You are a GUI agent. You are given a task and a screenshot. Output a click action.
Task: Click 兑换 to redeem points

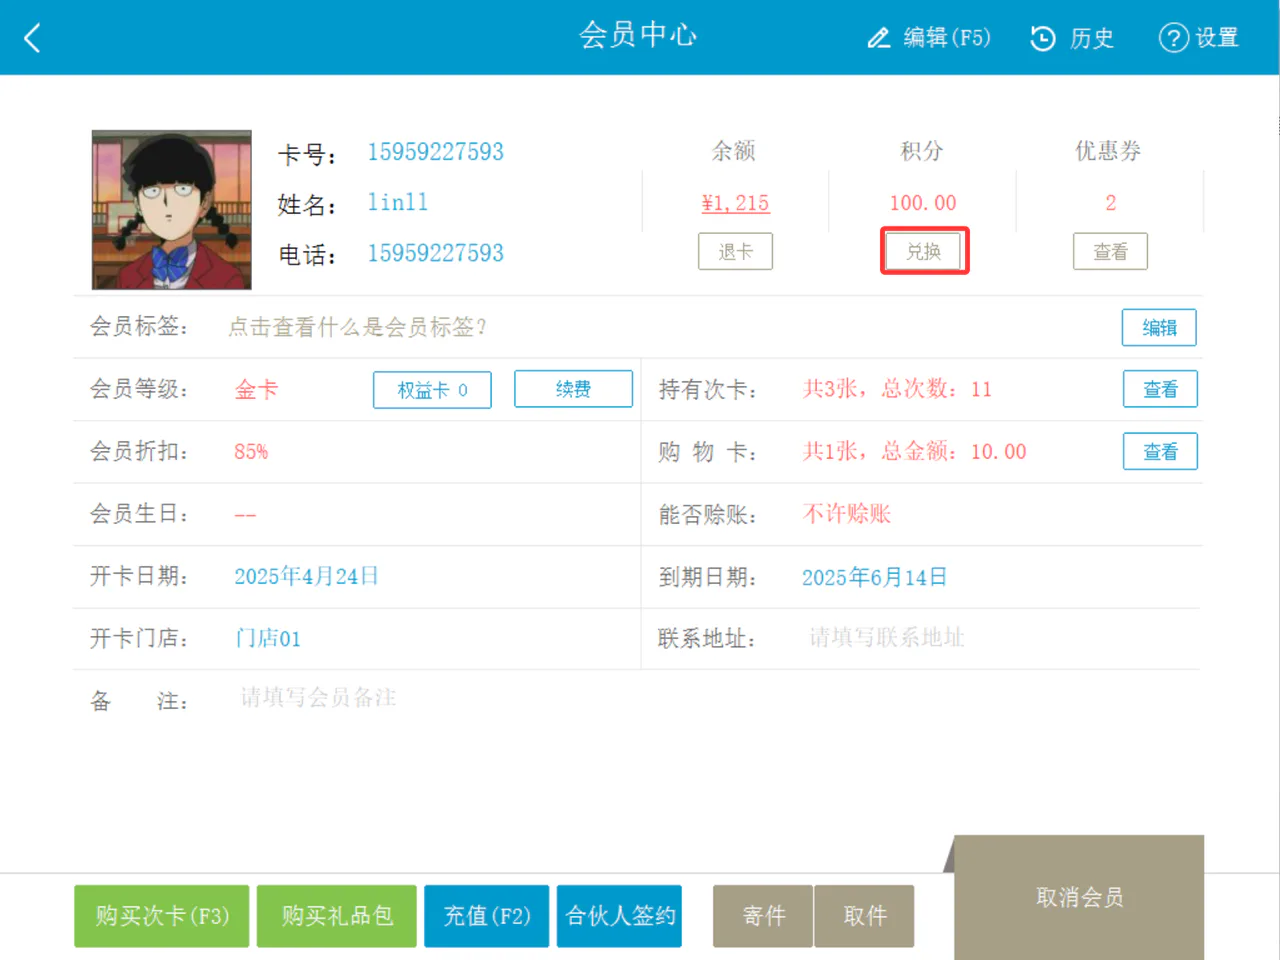click(924, 251)
